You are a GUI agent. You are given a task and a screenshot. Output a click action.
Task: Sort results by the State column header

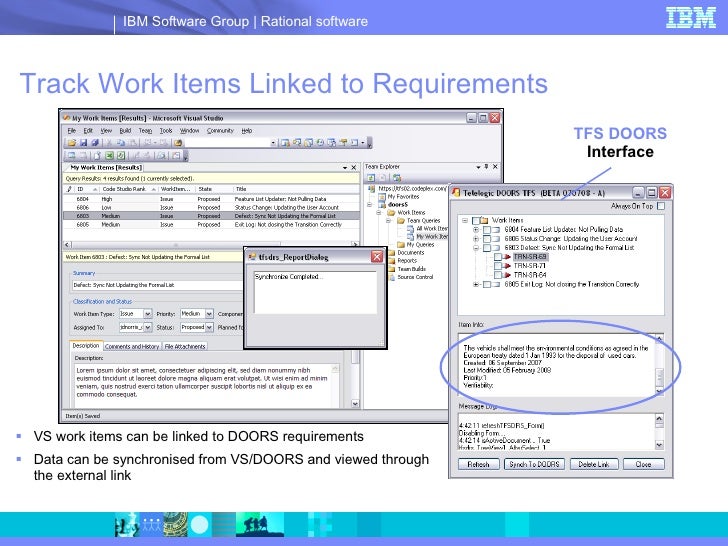tap(214, 189)
